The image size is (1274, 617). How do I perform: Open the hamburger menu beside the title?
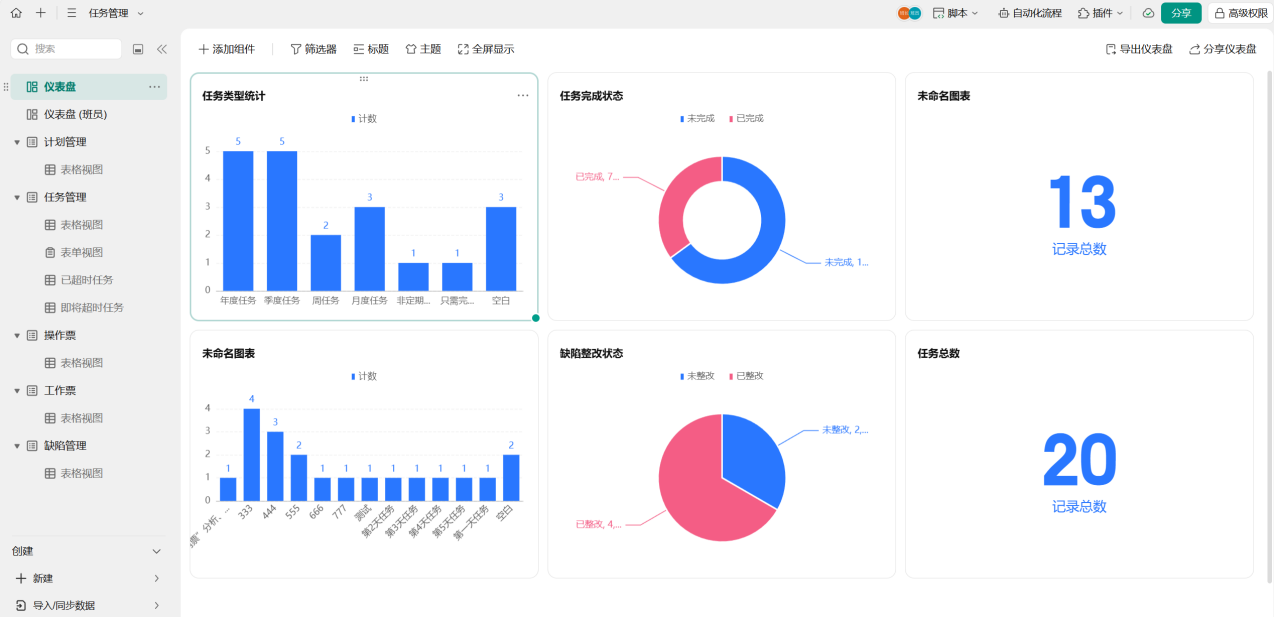click(73, 14)
